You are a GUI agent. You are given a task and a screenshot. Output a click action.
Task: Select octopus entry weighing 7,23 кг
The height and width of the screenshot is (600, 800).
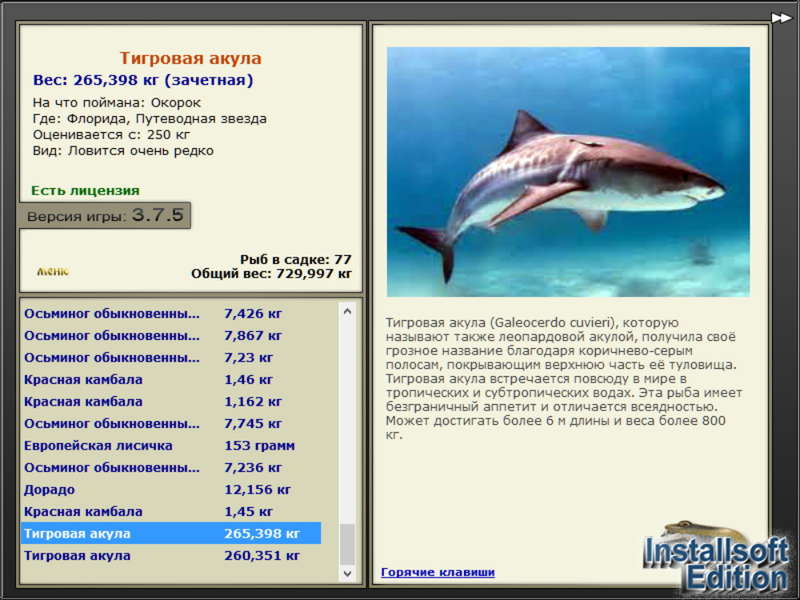point(171,358)
